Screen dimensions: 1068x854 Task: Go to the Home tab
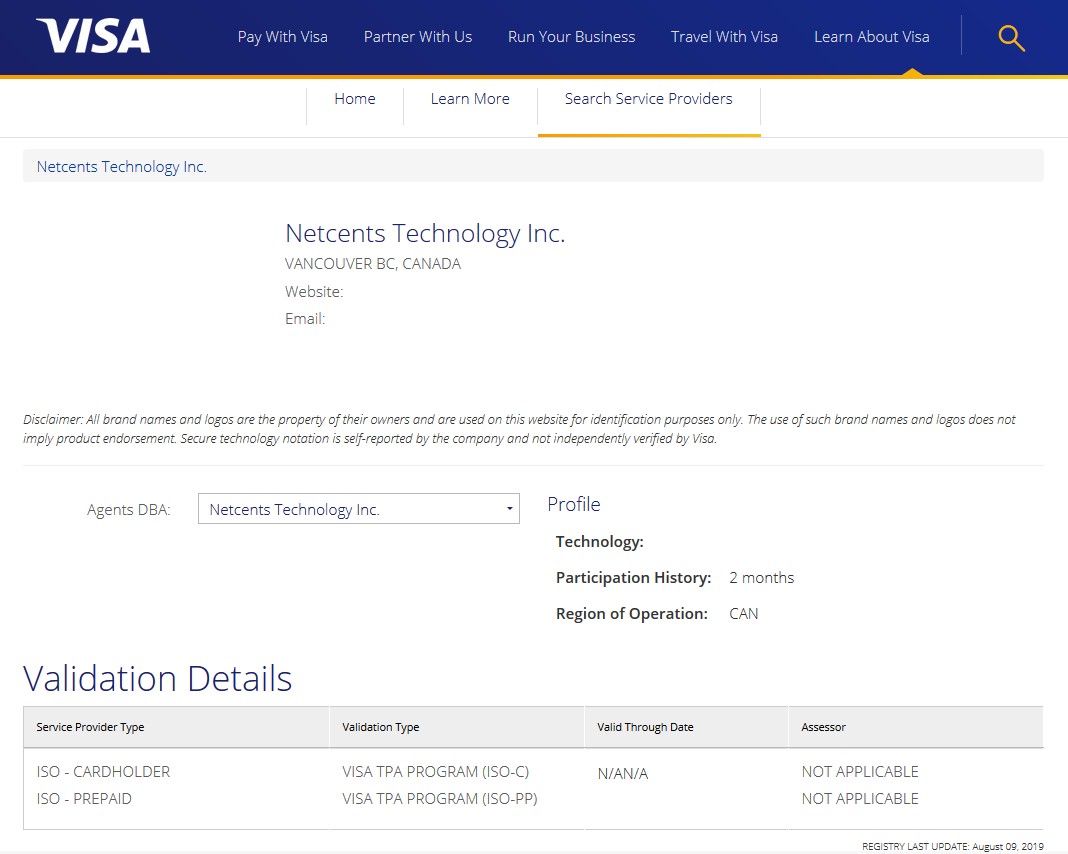coord(355,99)
